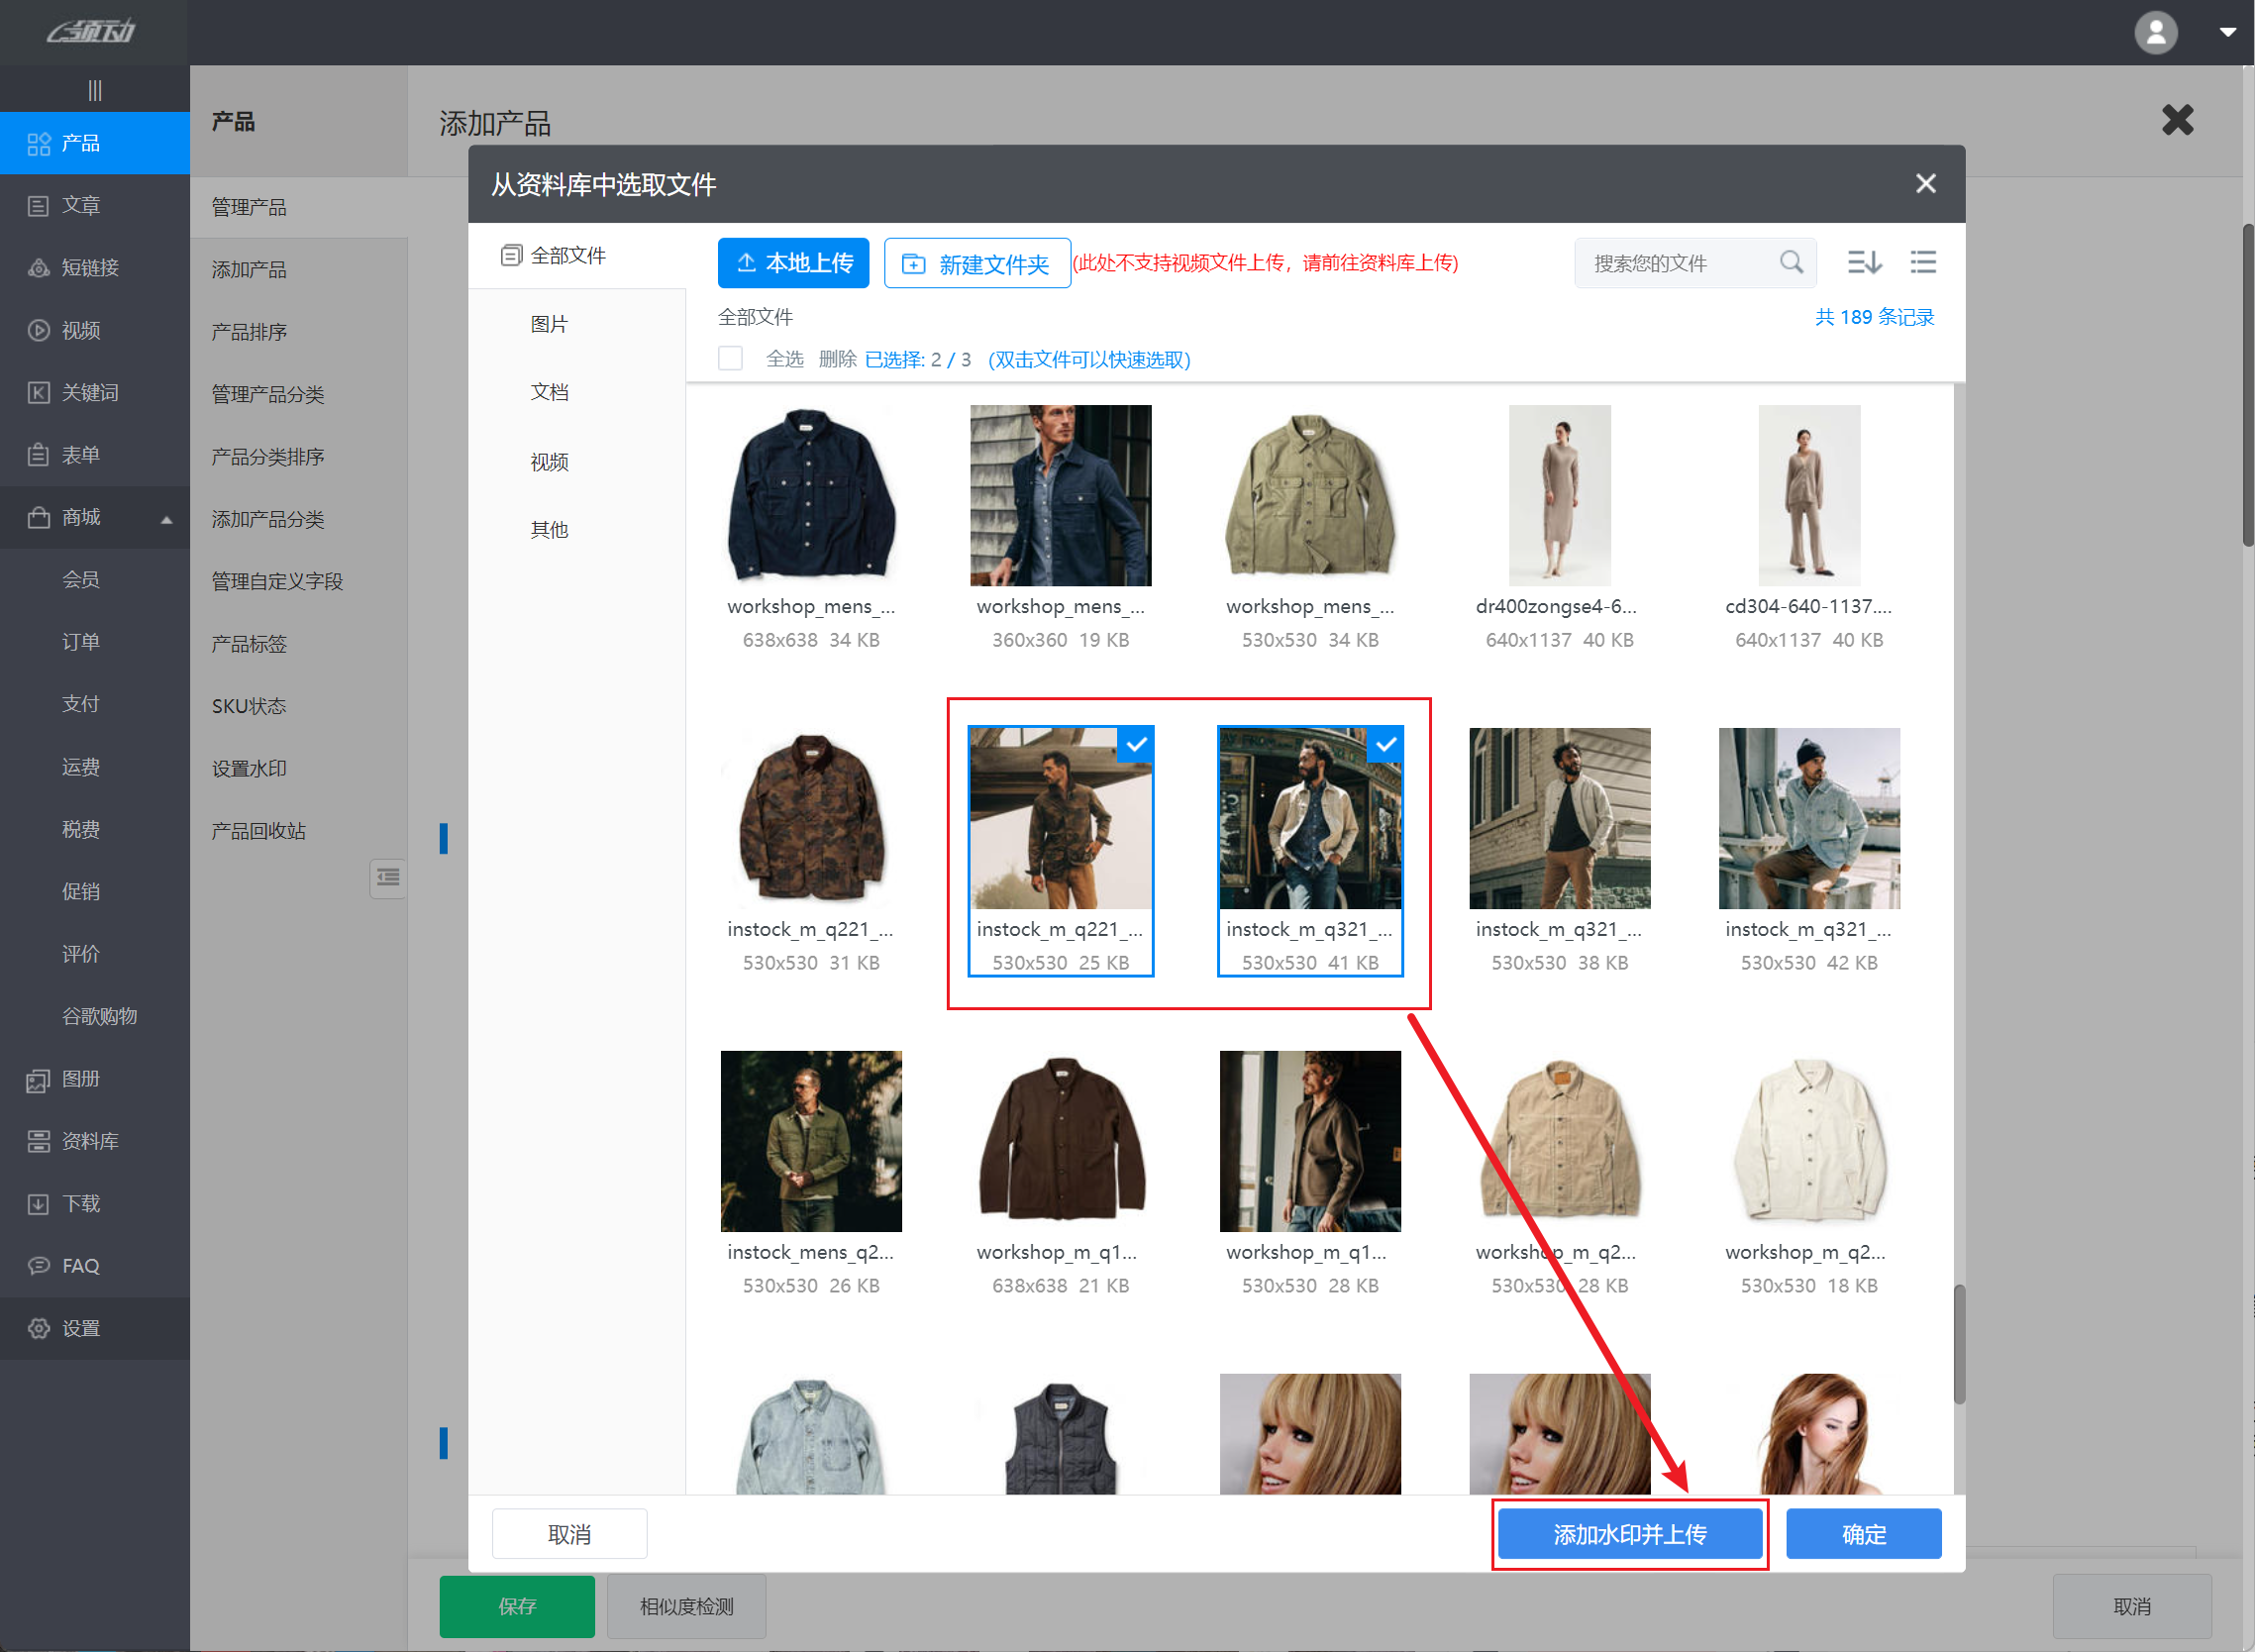Click 添加水印并上传 button
The width and height of the screenshot is (2255, 1652).
pos(1629,1534)
